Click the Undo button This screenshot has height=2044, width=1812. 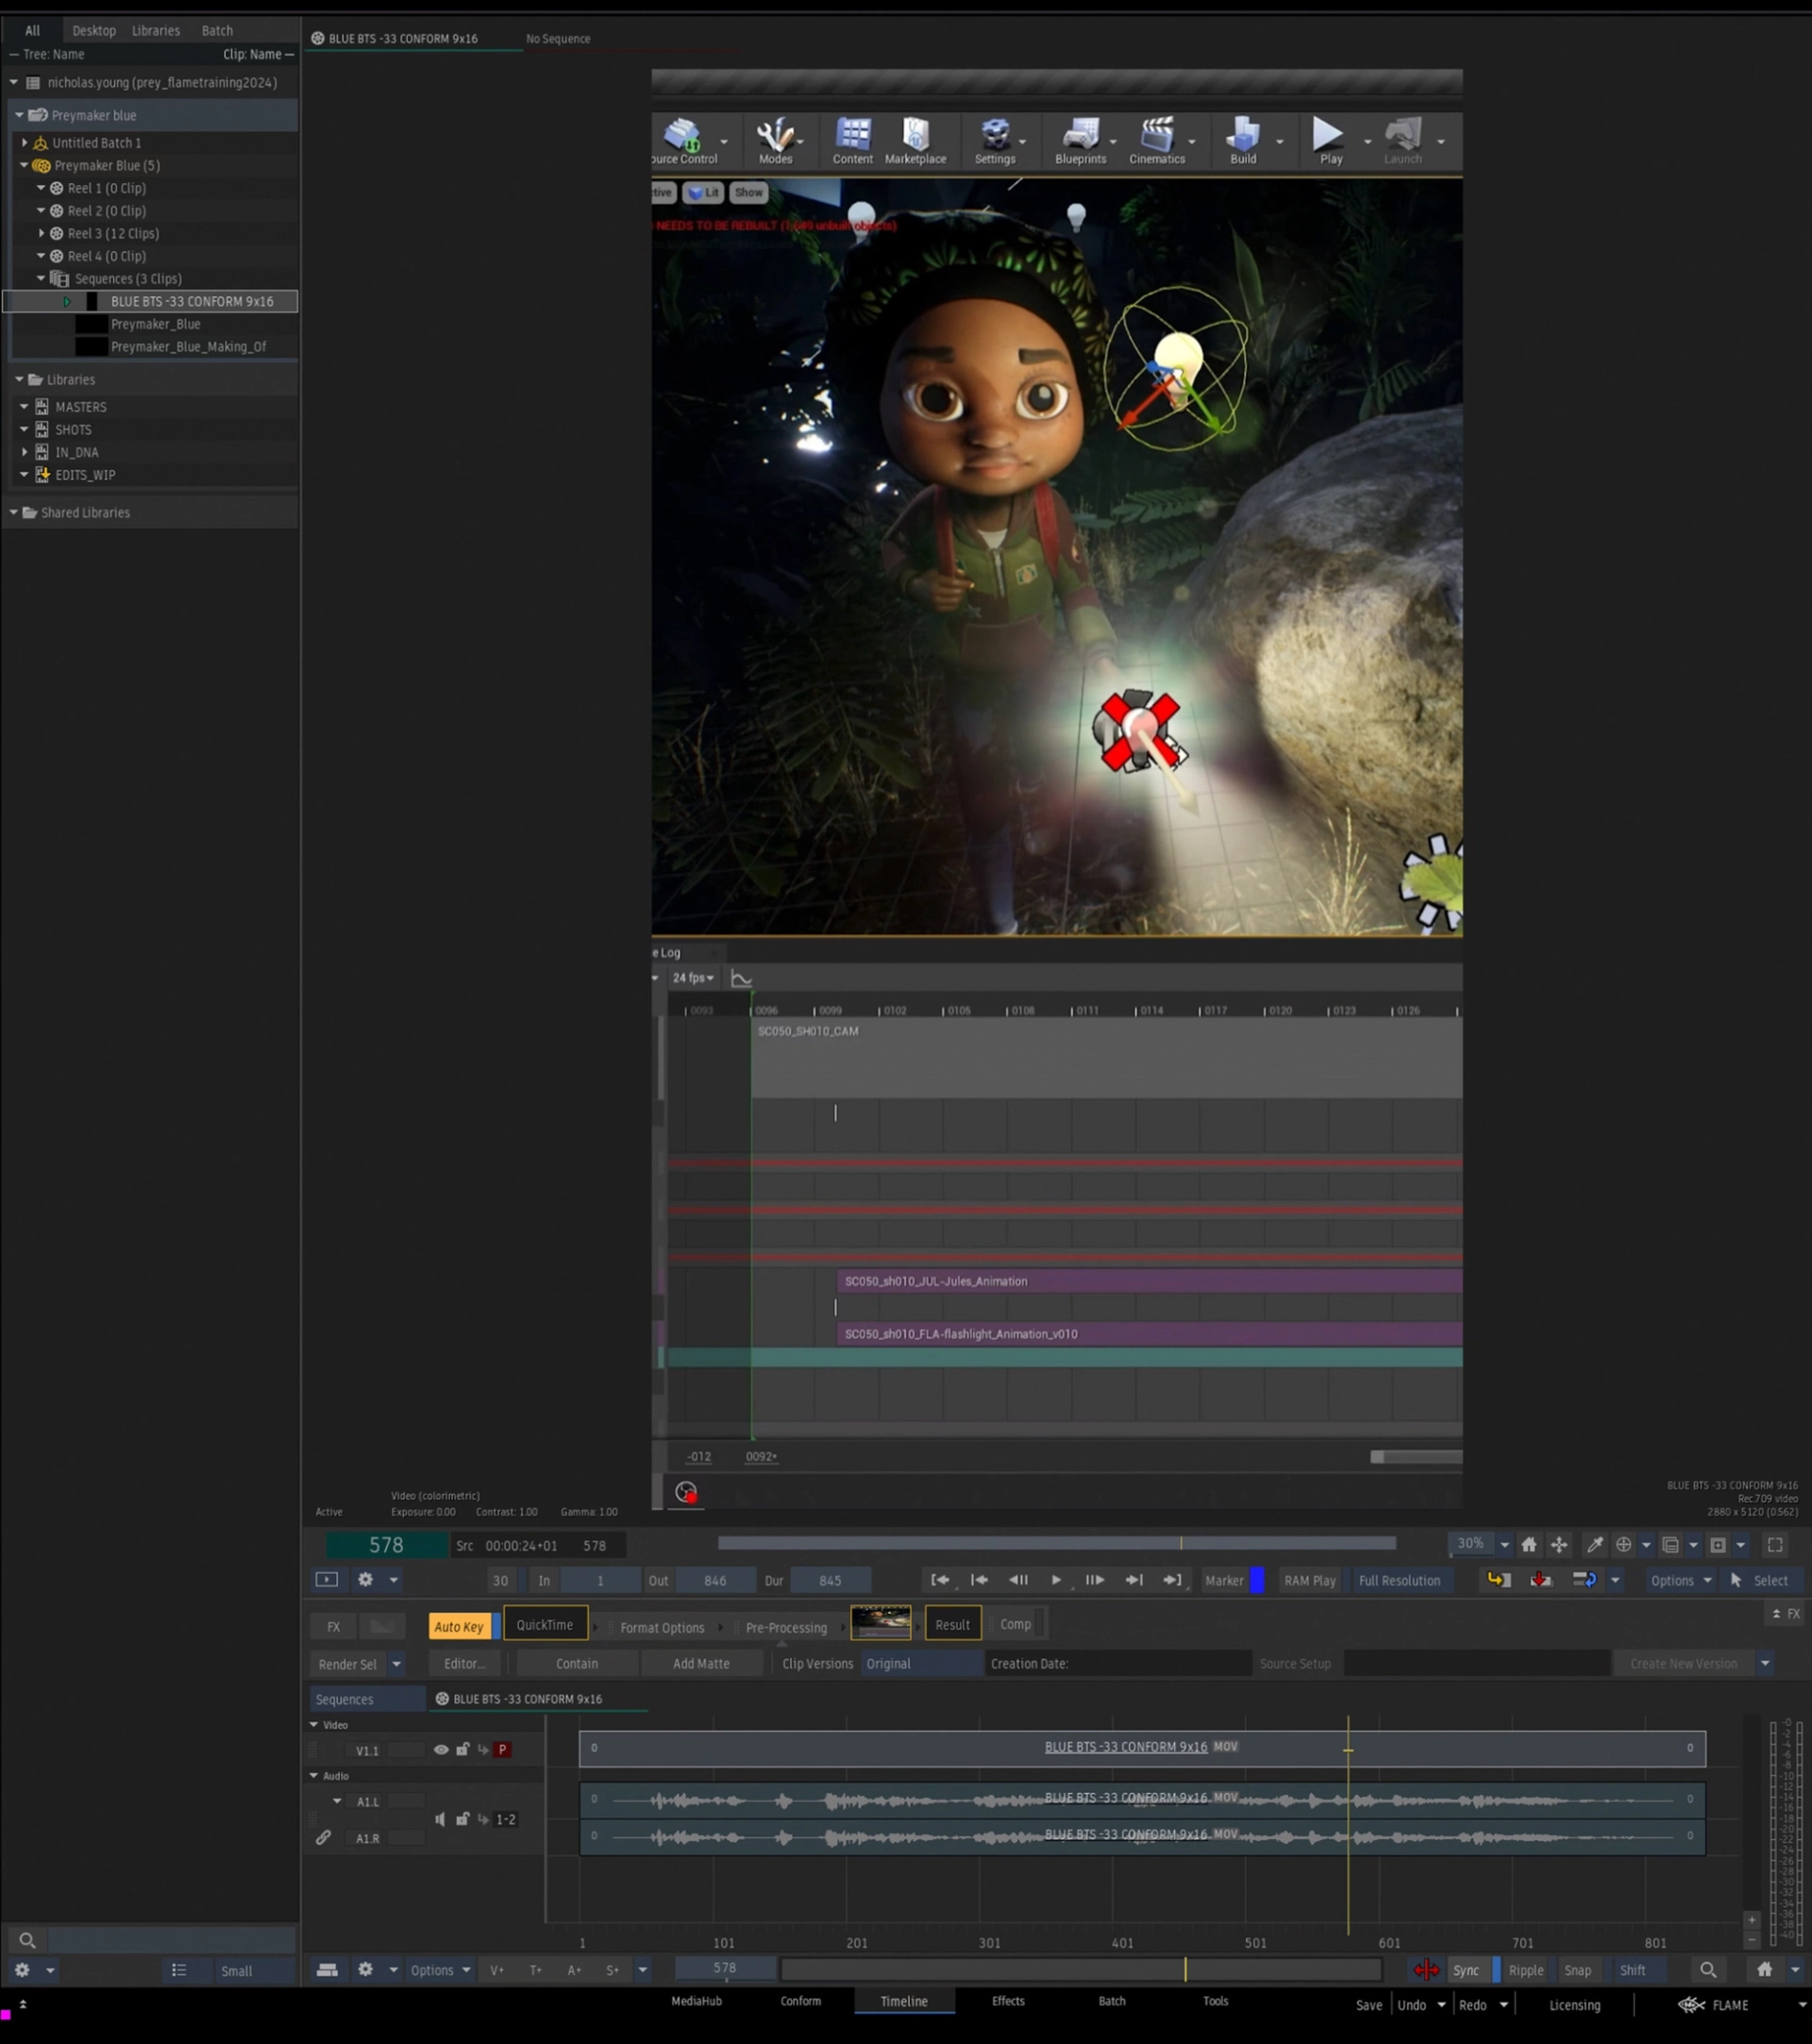(x=1411, y=2005)
